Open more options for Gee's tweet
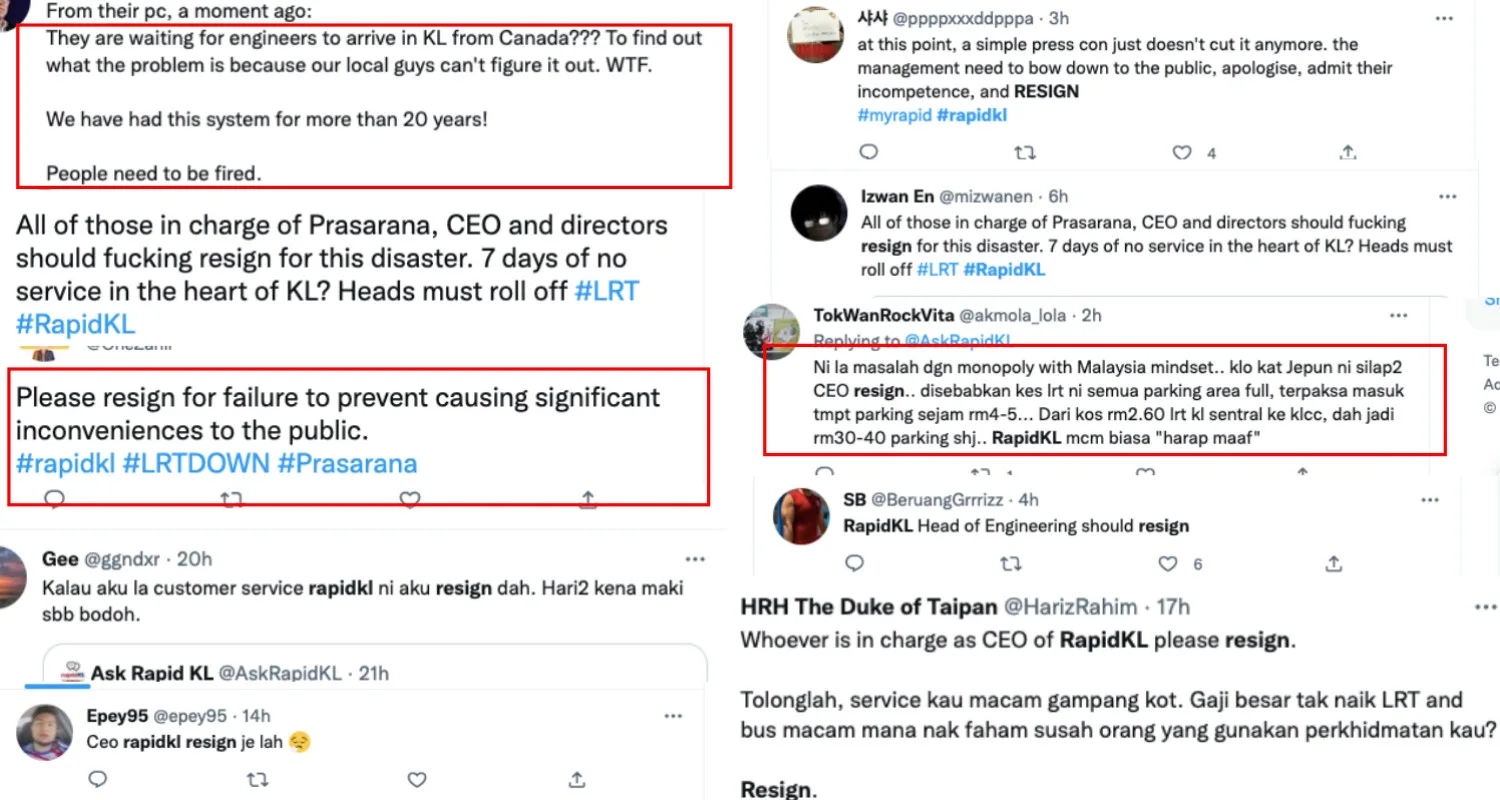 [x=694, y=559]
